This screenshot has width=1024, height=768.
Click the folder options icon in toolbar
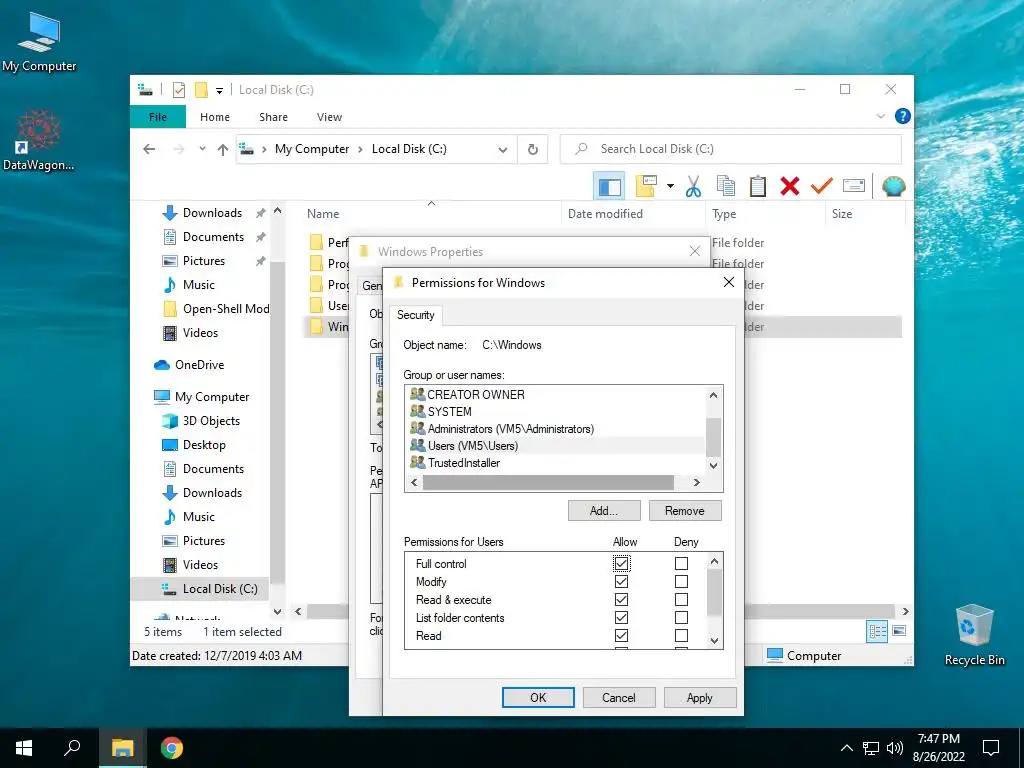pyautogui.click(x=646, y=187)
